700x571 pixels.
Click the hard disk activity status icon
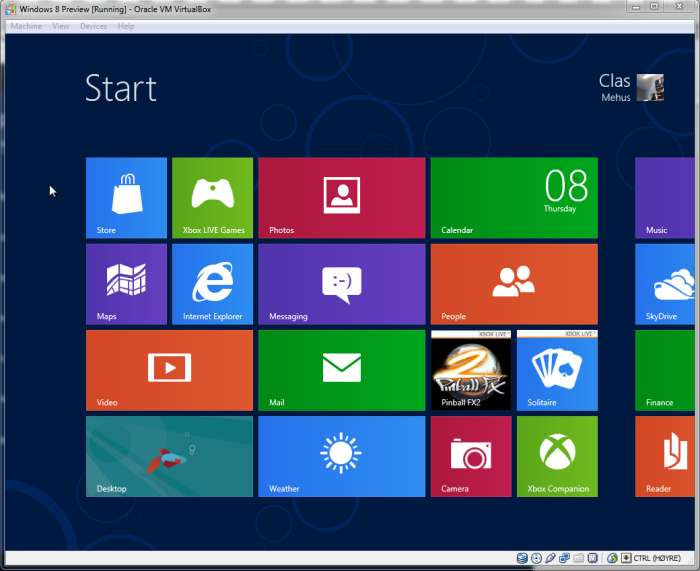tap(522, 558)
